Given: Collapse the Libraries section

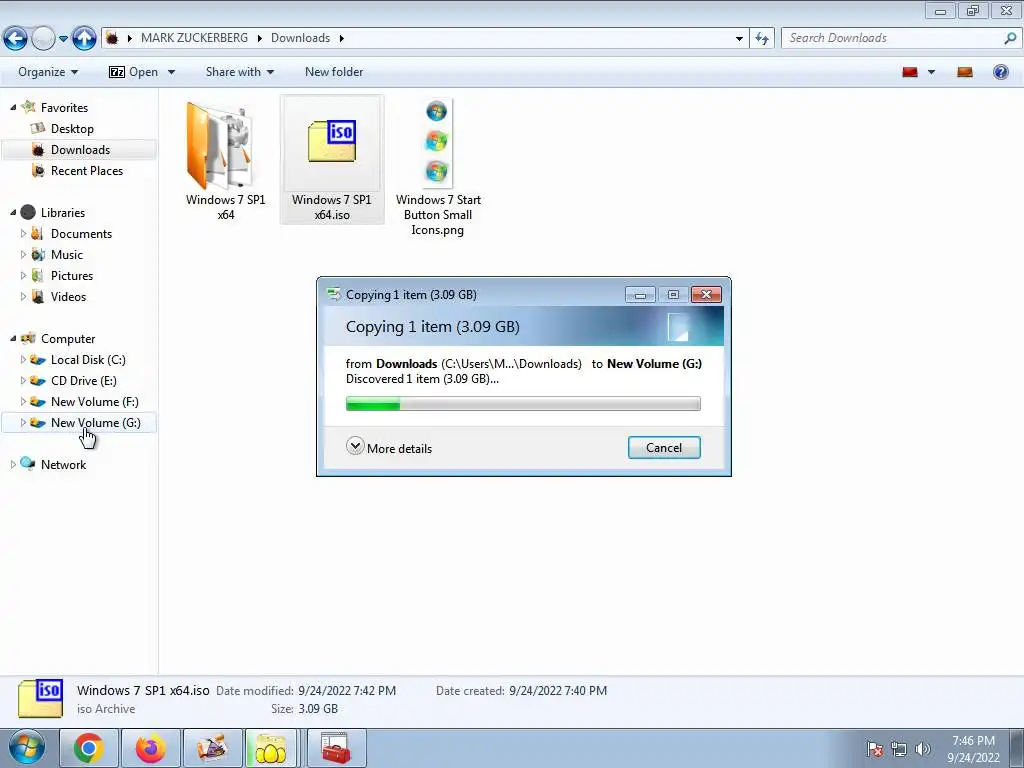Looking at the screenshot, I should tap(13, 213).
